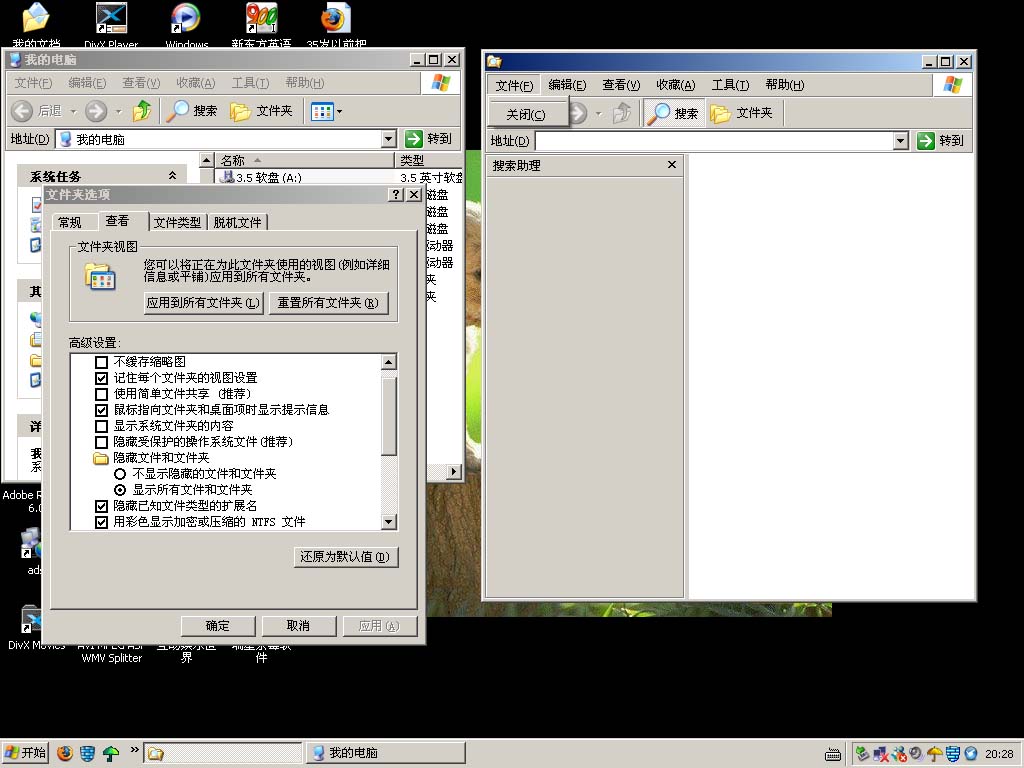Check 'Do not cache thumbnails' (不缓存缩略图)

click(x=101, y=362)
